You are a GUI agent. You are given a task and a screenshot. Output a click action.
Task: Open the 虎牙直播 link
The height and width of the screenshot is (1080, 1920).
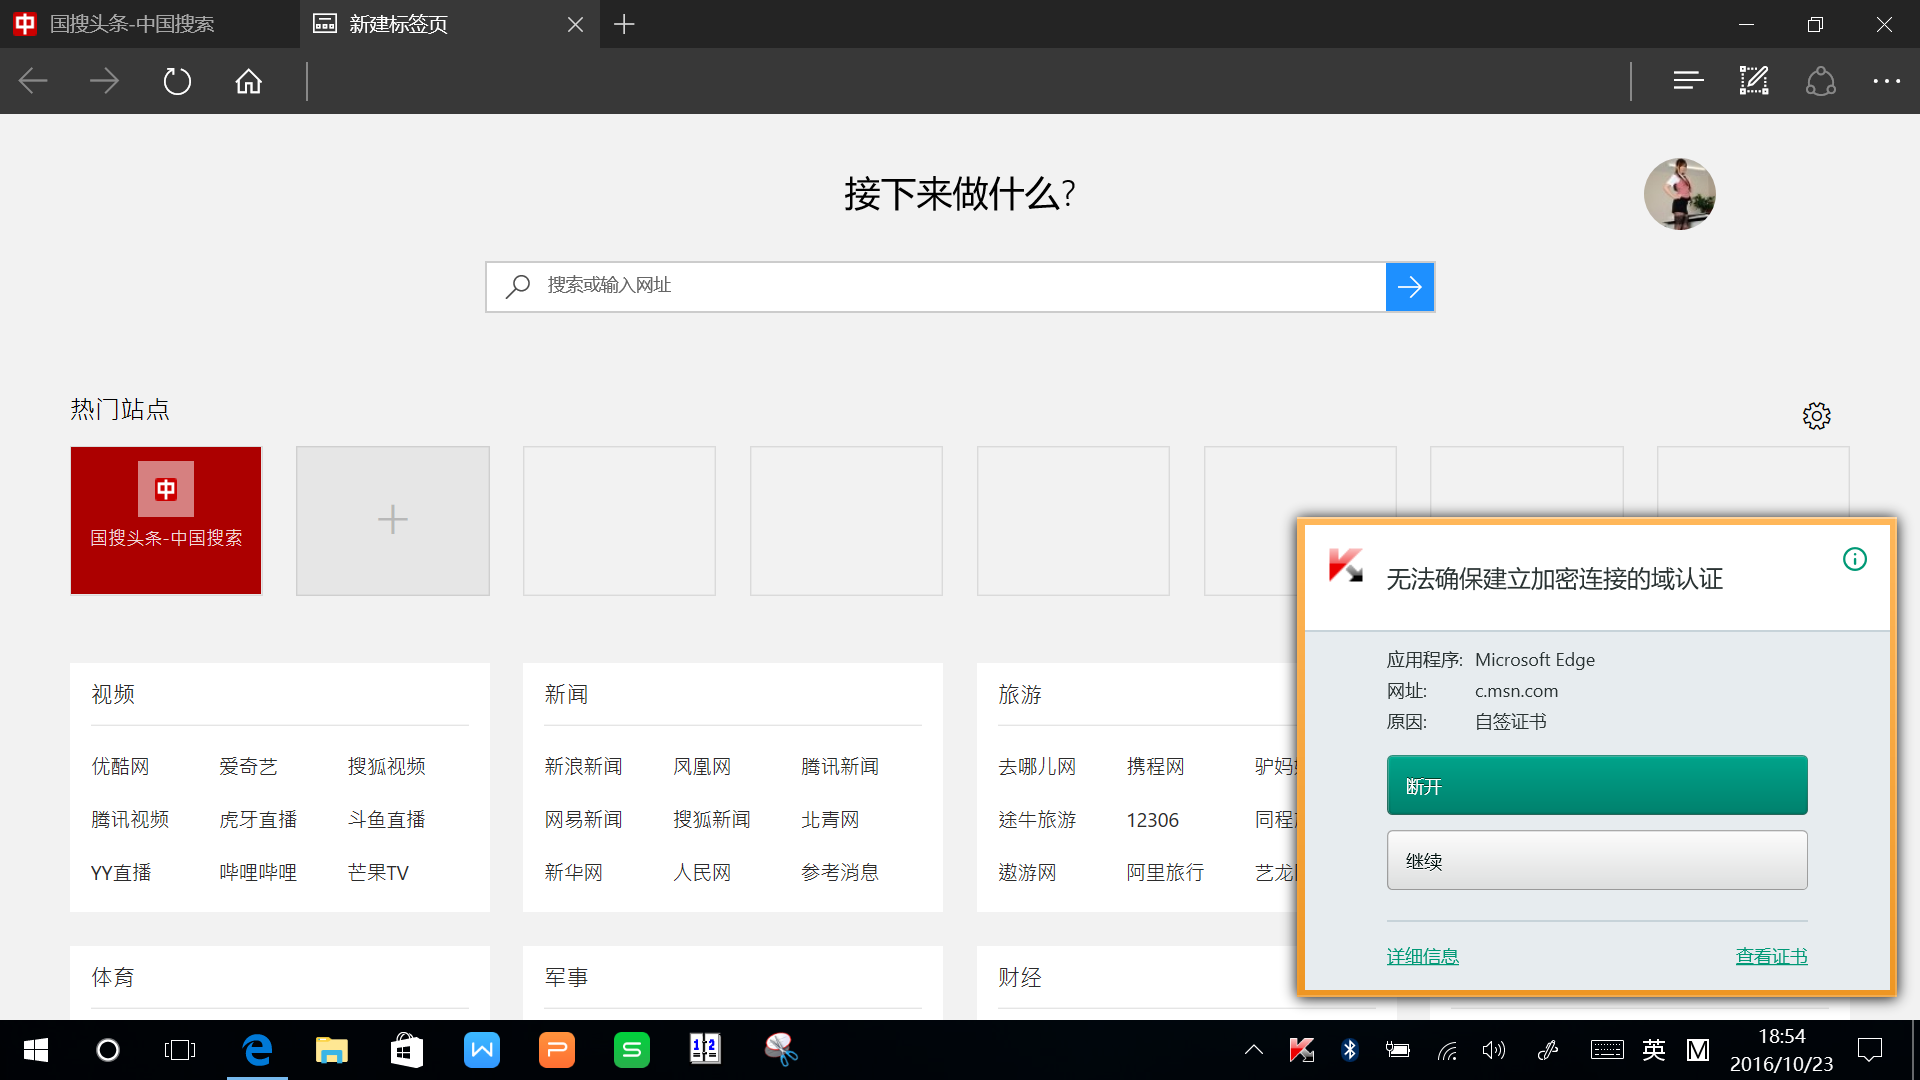tap(258, 819)
